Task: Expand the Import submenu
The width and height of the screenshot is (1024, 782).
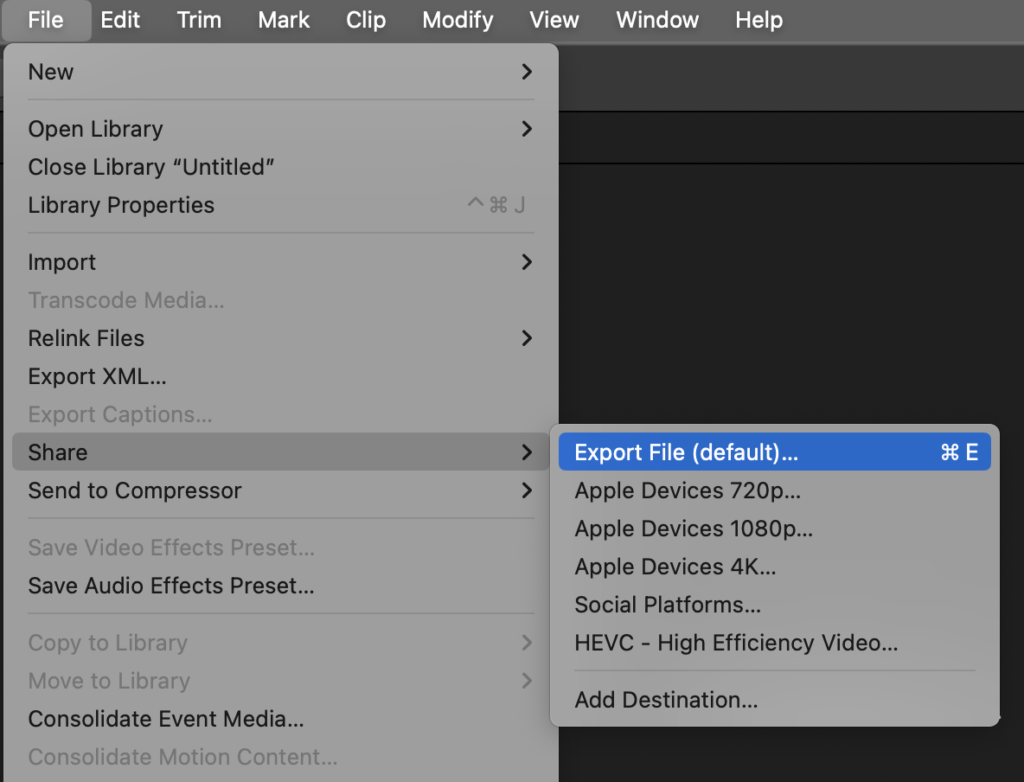Action: coord(281,263)
